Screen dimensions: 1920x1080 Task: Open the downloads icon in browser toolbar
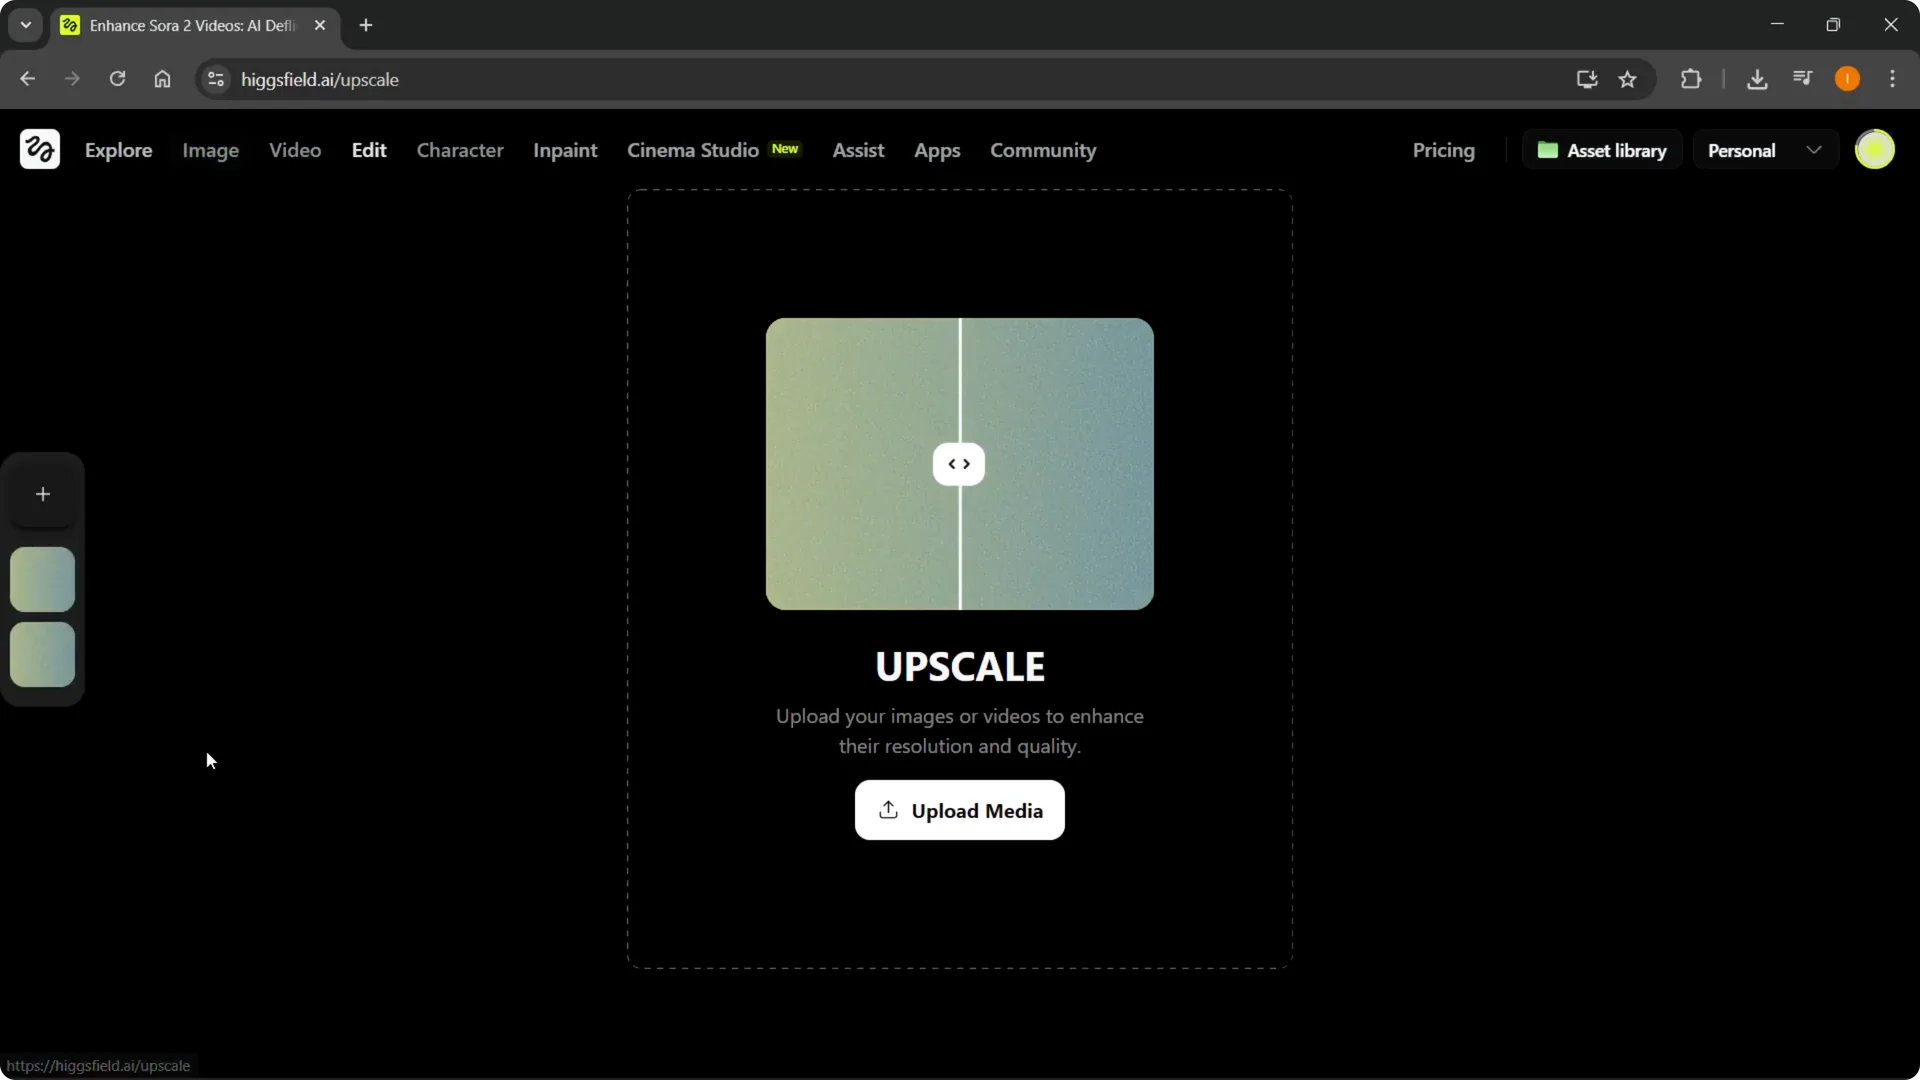pos(1758,79)
